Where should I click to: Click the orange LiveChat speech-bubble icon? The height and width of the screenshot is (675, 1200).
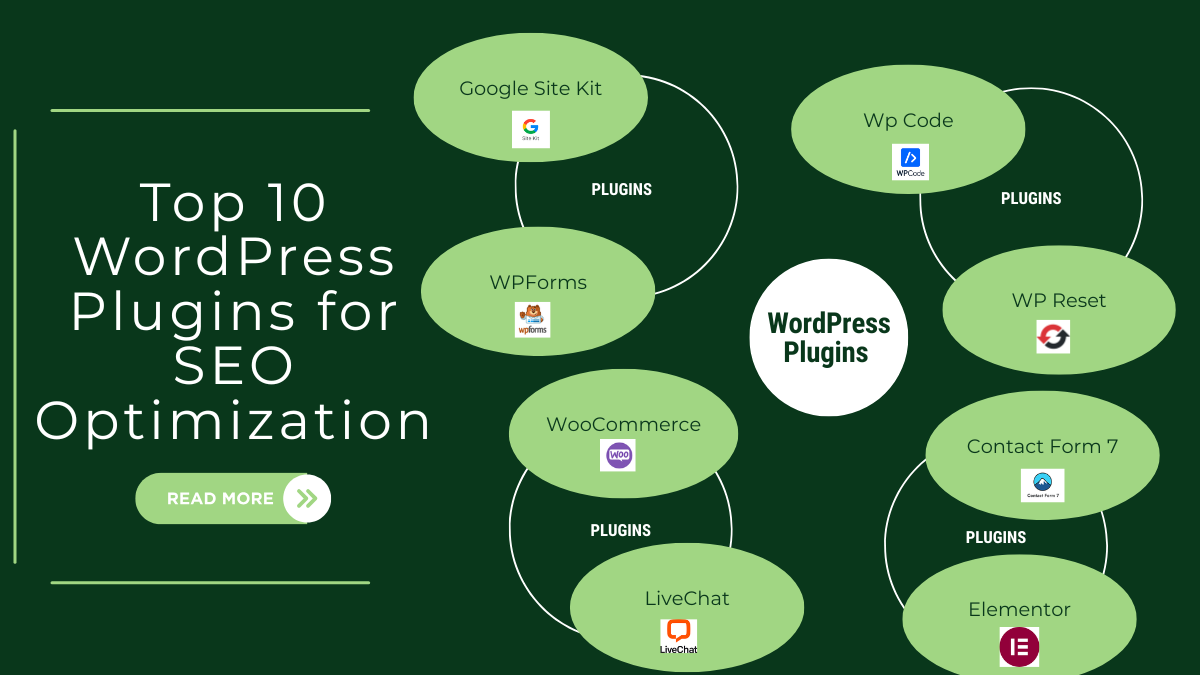tap(678, 632)
